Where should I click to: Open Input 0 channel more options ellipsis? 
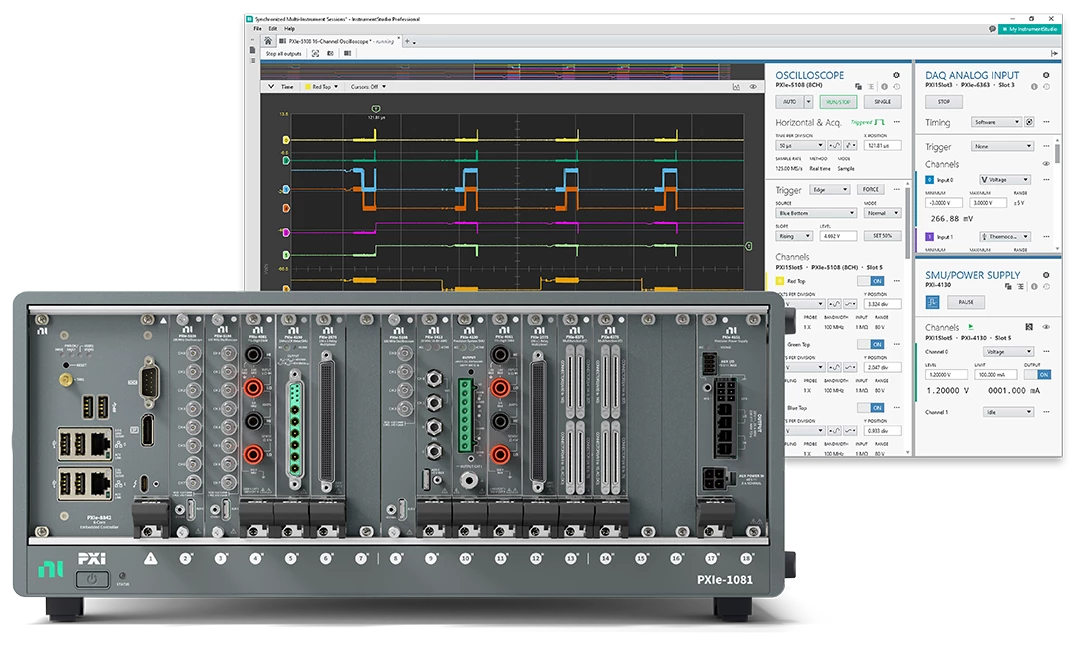pos(1046,180)
